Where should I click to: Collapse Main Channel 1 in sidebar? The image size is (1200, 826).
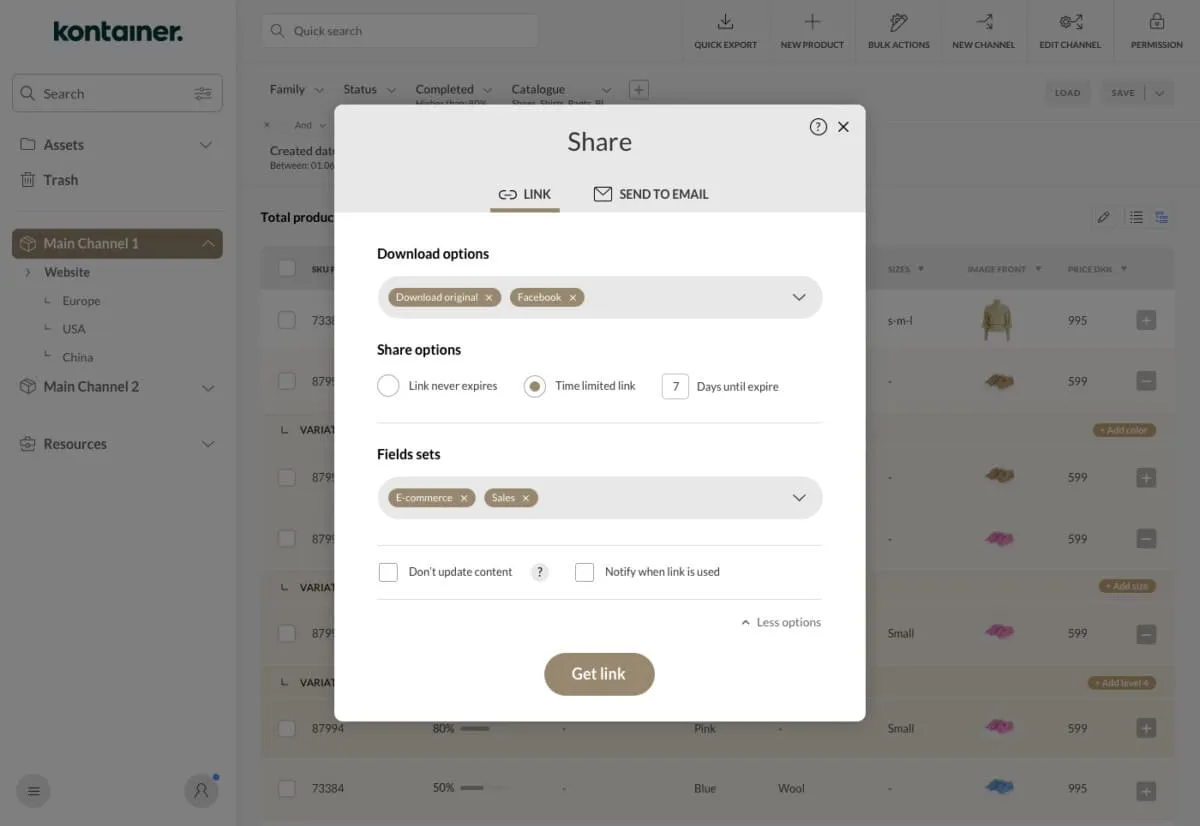click(208, 244)
